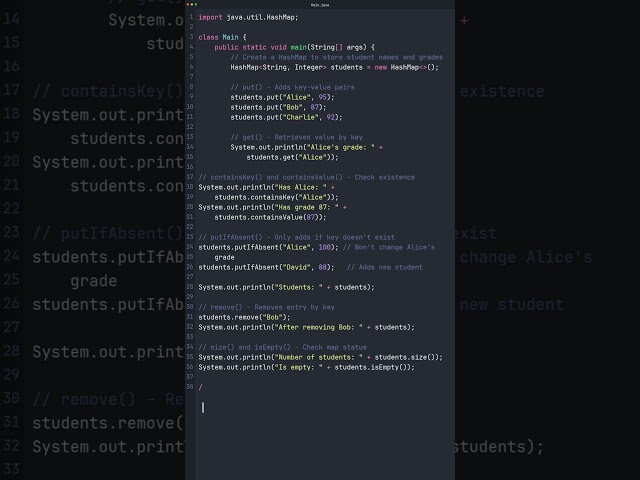The image size is (640, 480).
Task: Click the 'putIfAbsent() - Only adds if key doesn't exist' comment
Action: pos(297,237)
